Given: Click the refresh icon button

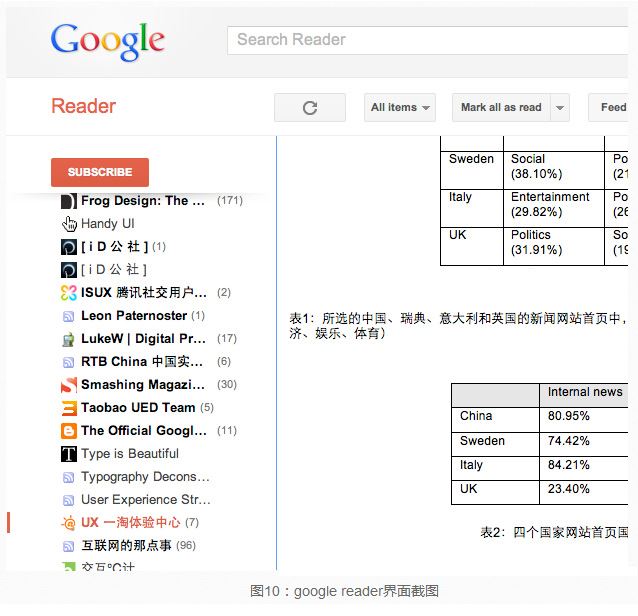Looking at the screenshot, I should pyautogui.click(x=310, y=107).
